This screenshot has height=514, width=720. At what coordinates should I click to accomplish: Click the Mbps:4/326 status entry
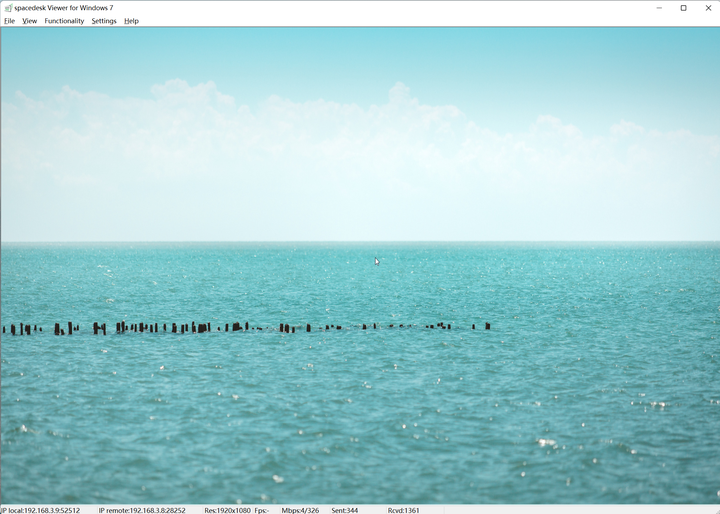pos(300,510)
